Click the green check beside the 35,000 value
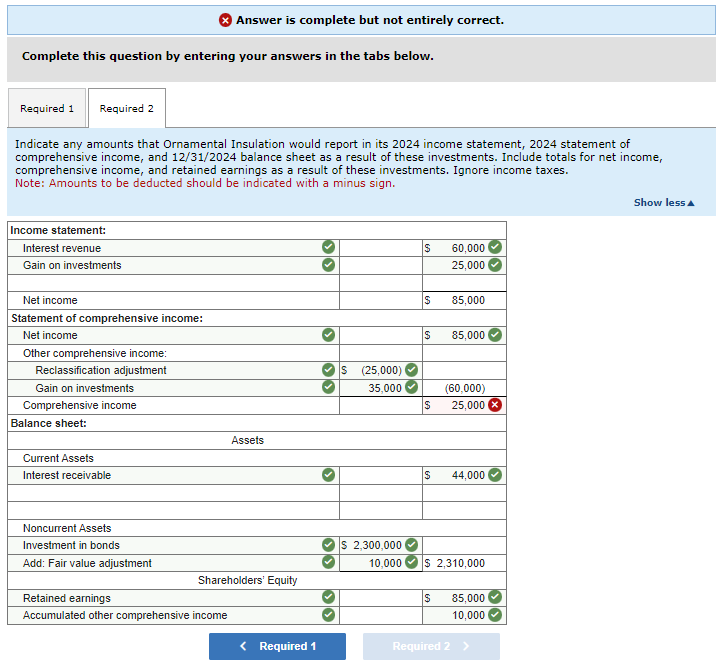This screenshot has width=720, height=667. coord(412,387)
